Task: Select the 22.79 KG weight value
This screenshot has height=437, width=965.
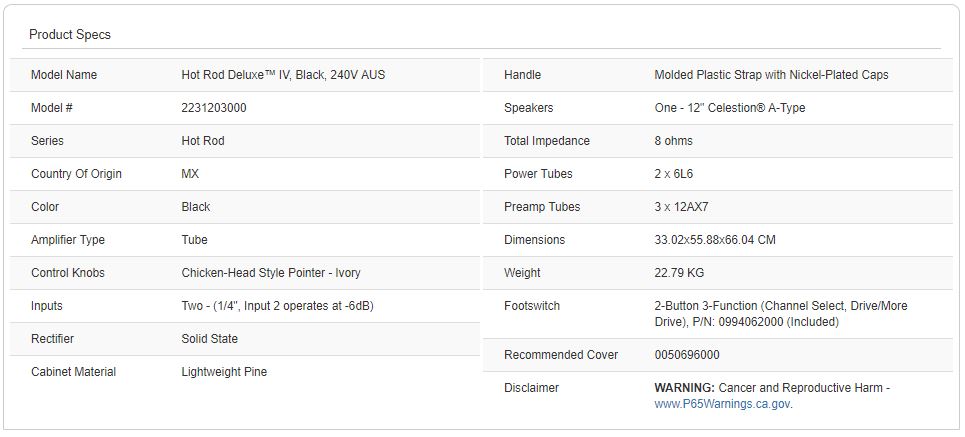Action: tap(679, 273)
